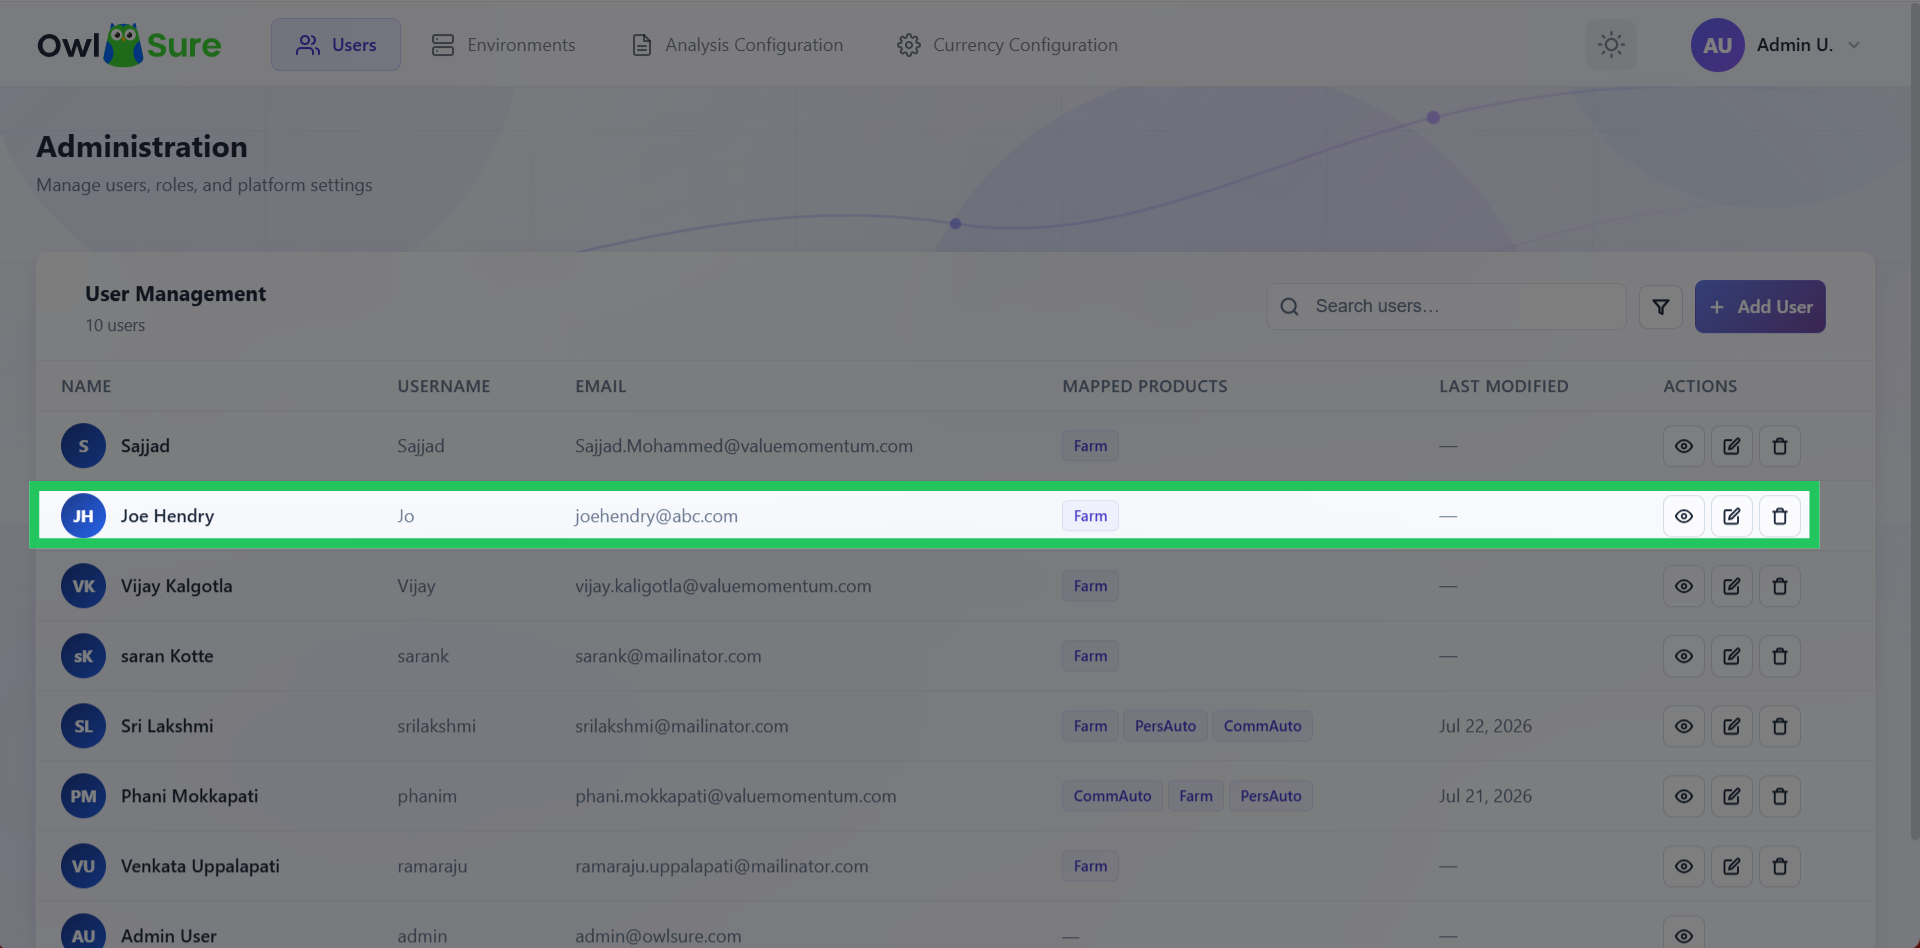
Task: Click Farm tag on Venkata Uppalapati's row
Action: [1090, 866]
